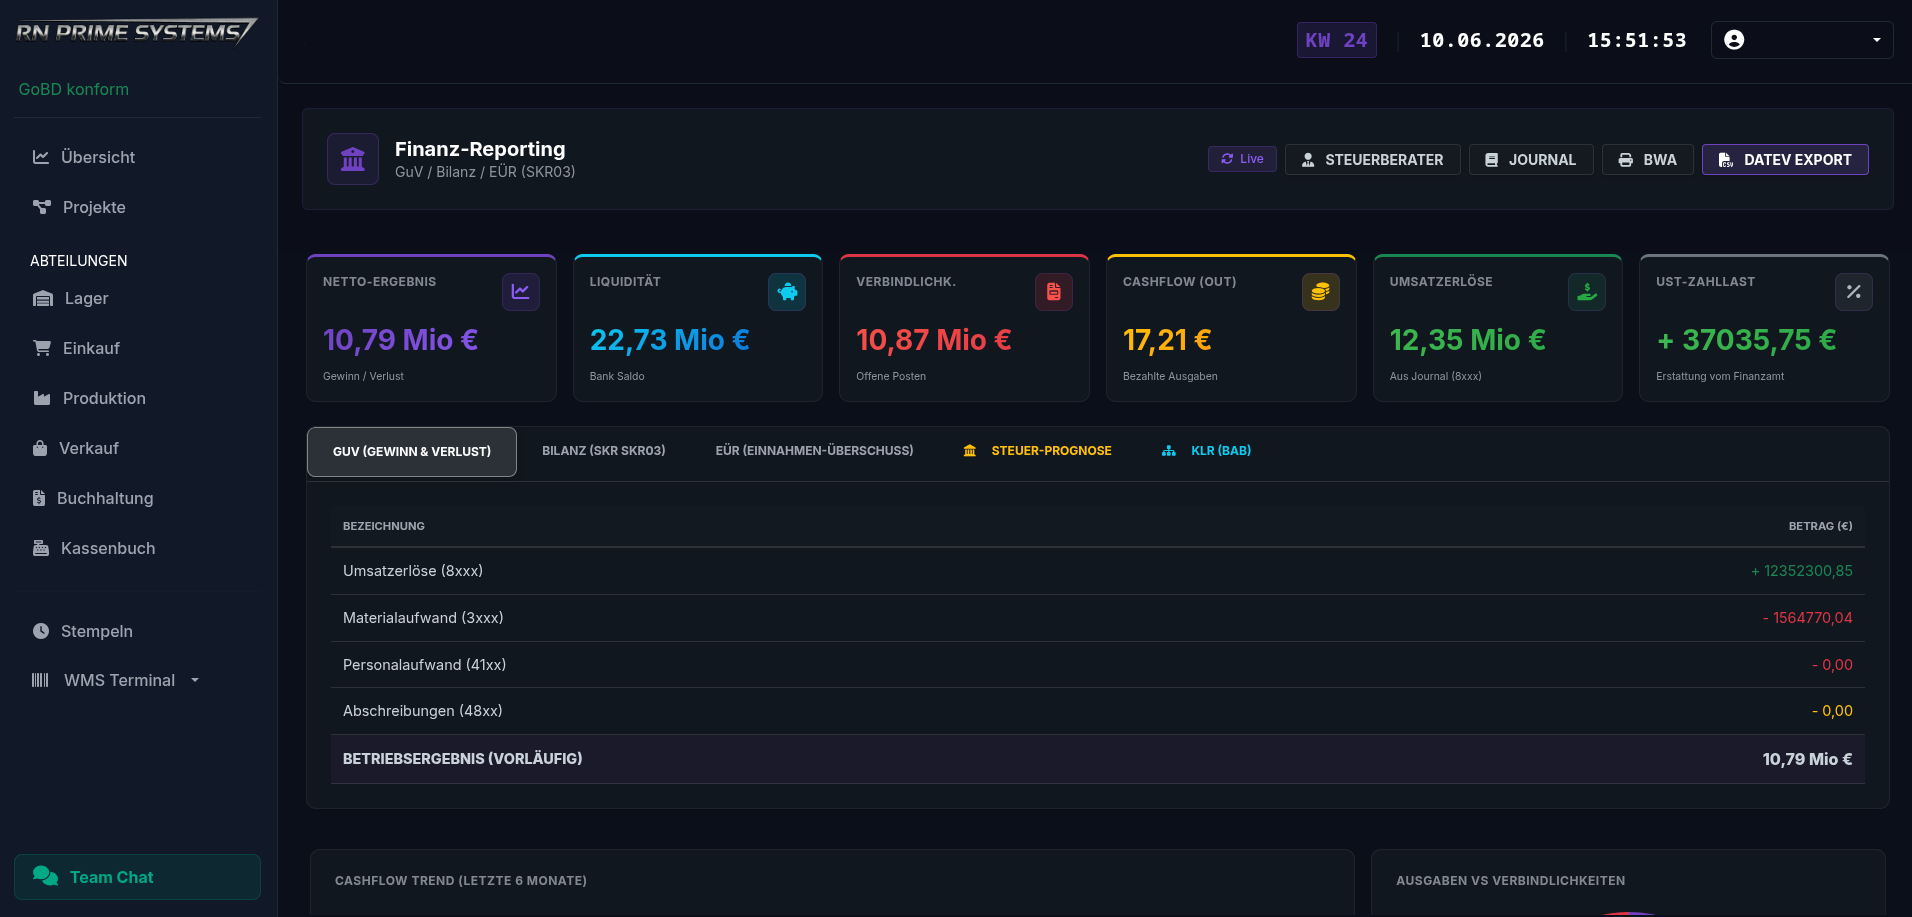Click the Materialaufwand (3xxx) row
This screenshot has width=1912, height=917.
(x=1098, y=618)
